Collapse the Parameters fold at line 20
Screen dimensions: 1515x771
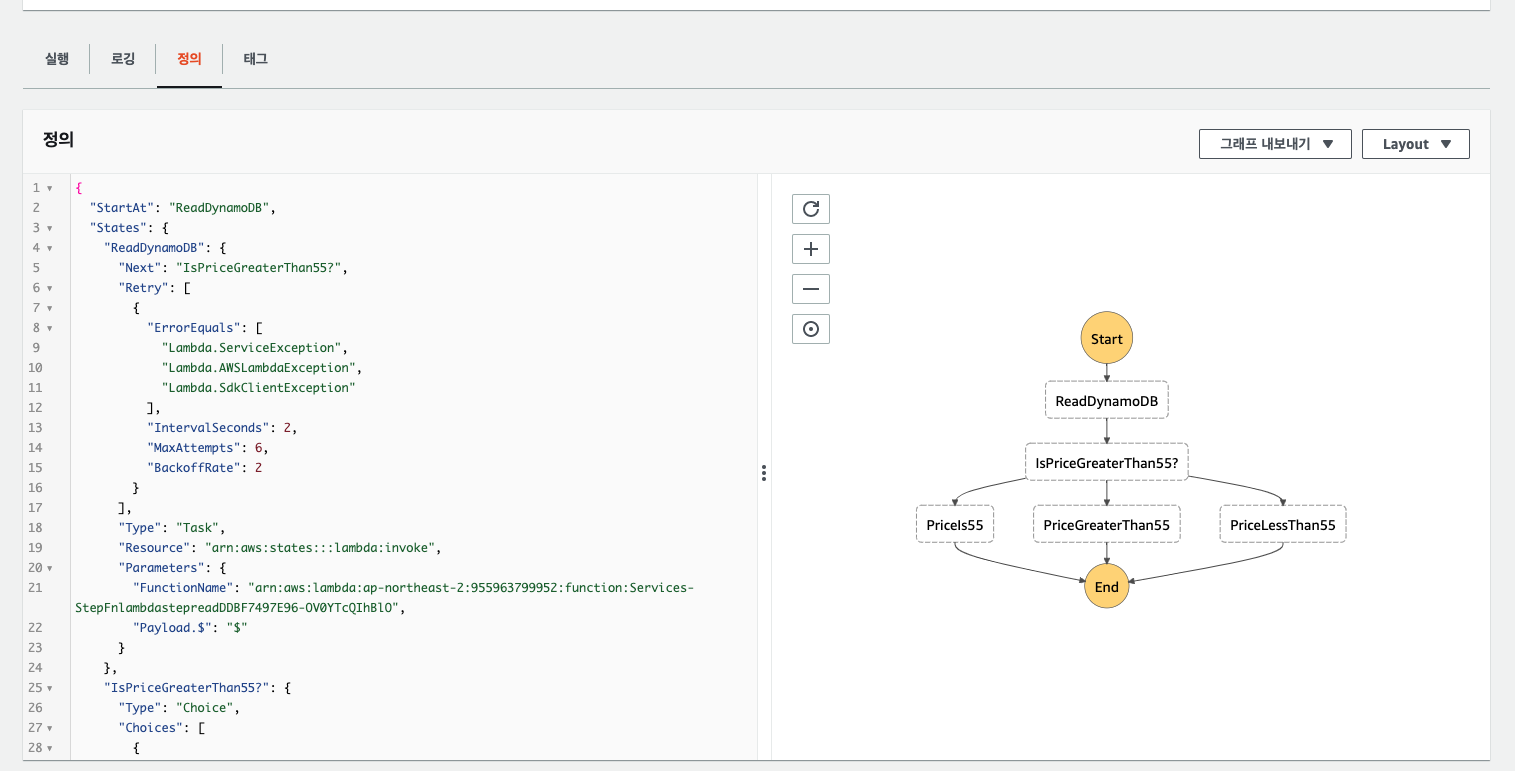click(x=50, y=568)
